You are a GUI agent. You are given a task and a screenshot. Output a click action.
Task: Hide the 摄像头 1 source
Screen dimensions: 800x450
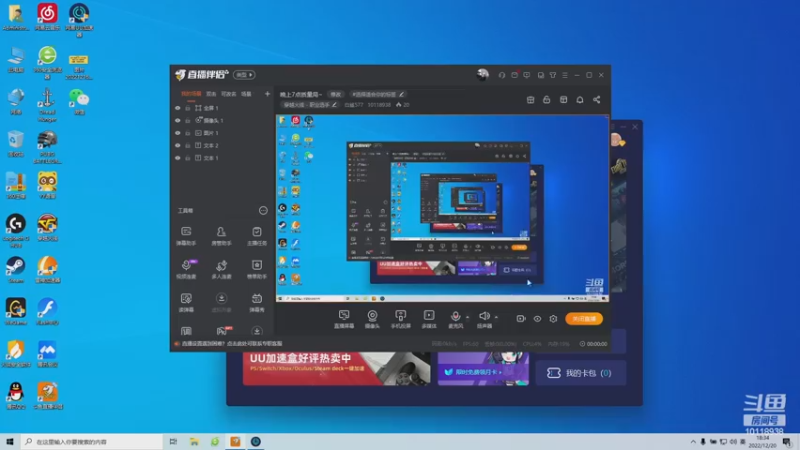coord(178,120)
